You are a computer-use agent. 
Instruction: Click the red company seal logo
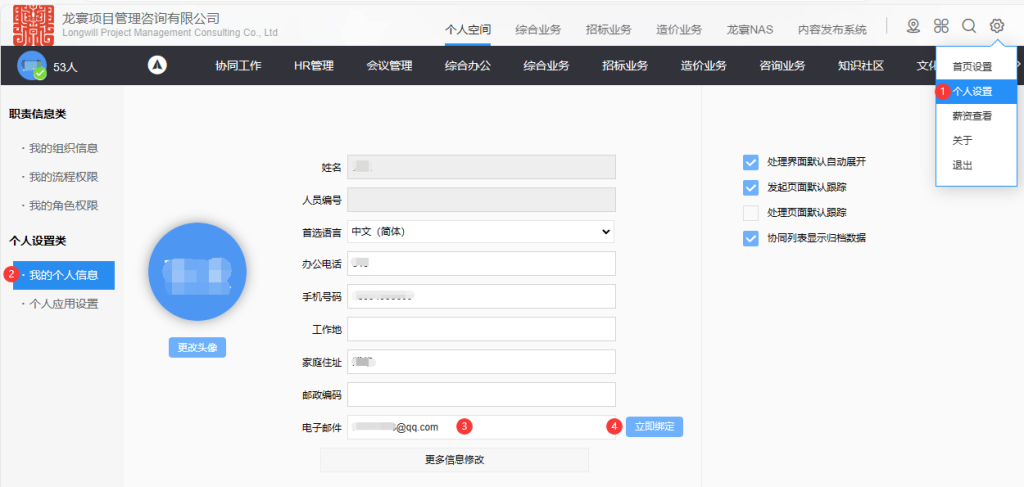(34, 24)
